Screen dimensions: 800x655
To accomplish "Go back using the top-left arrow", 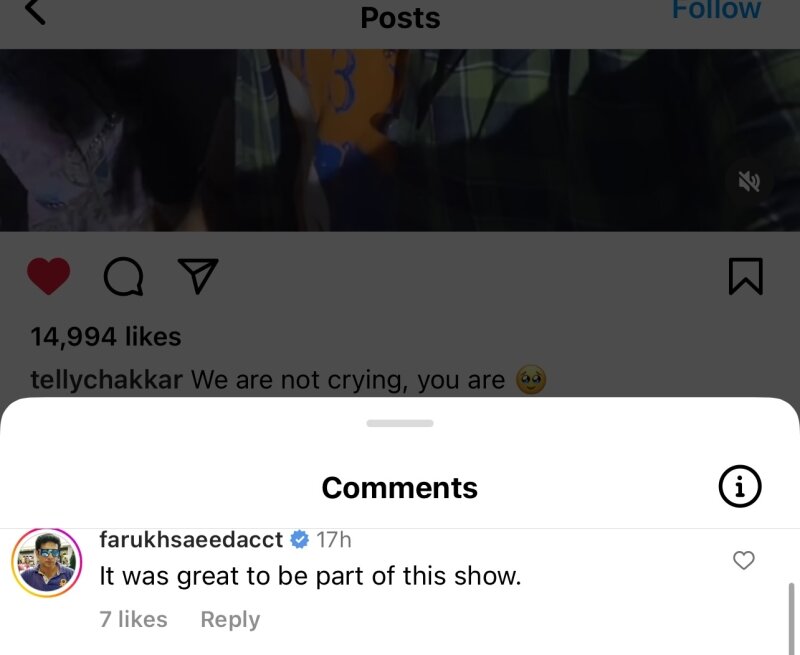I will tap(35, 11).
